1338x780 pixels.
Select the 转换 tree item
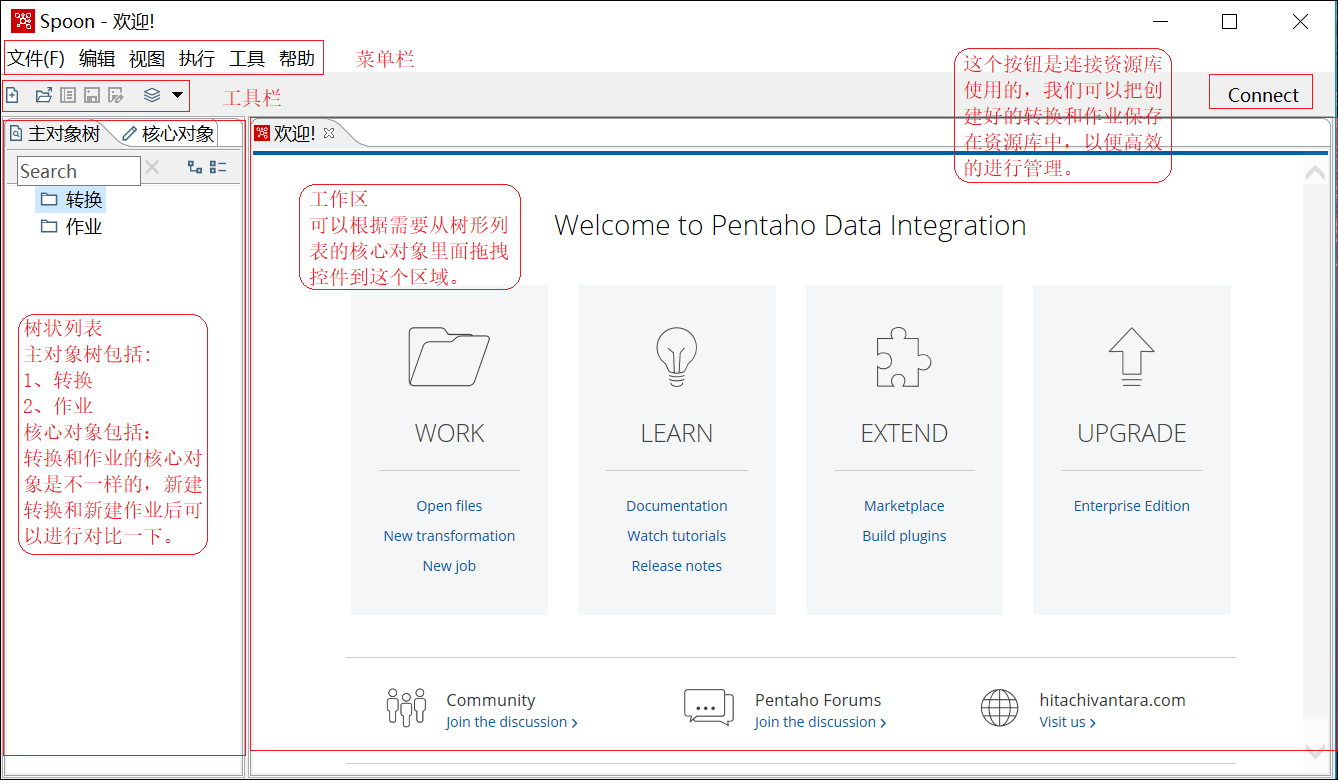(71, 200)
